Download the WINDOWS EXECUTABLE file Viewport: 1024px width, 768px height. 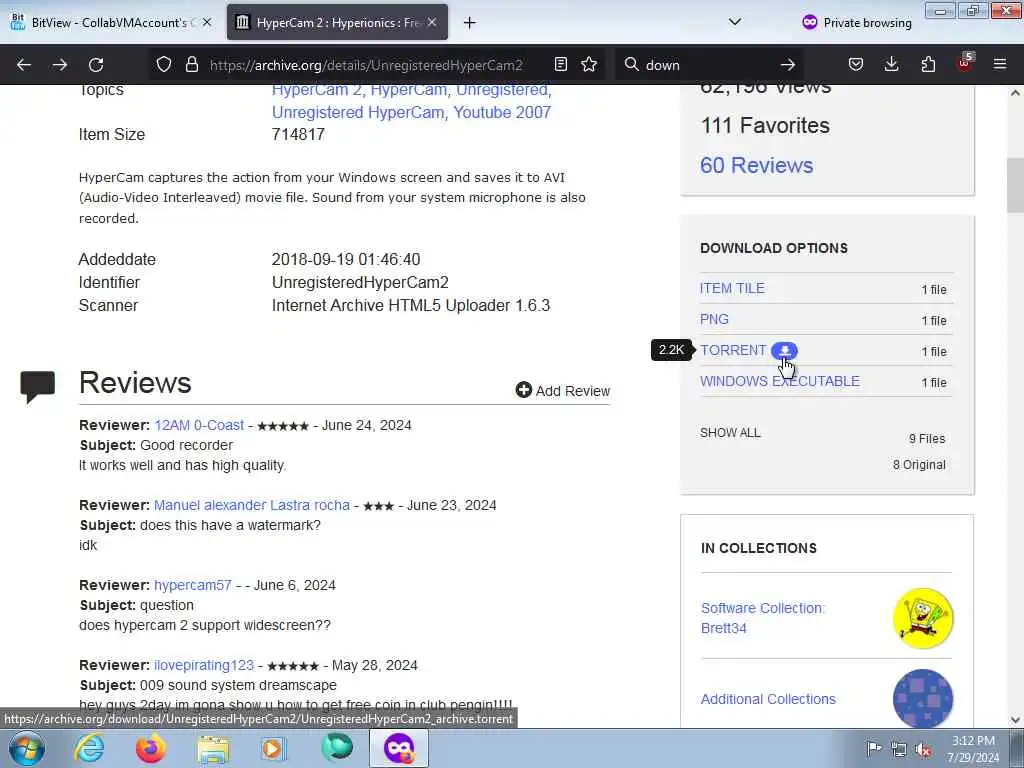780,381
